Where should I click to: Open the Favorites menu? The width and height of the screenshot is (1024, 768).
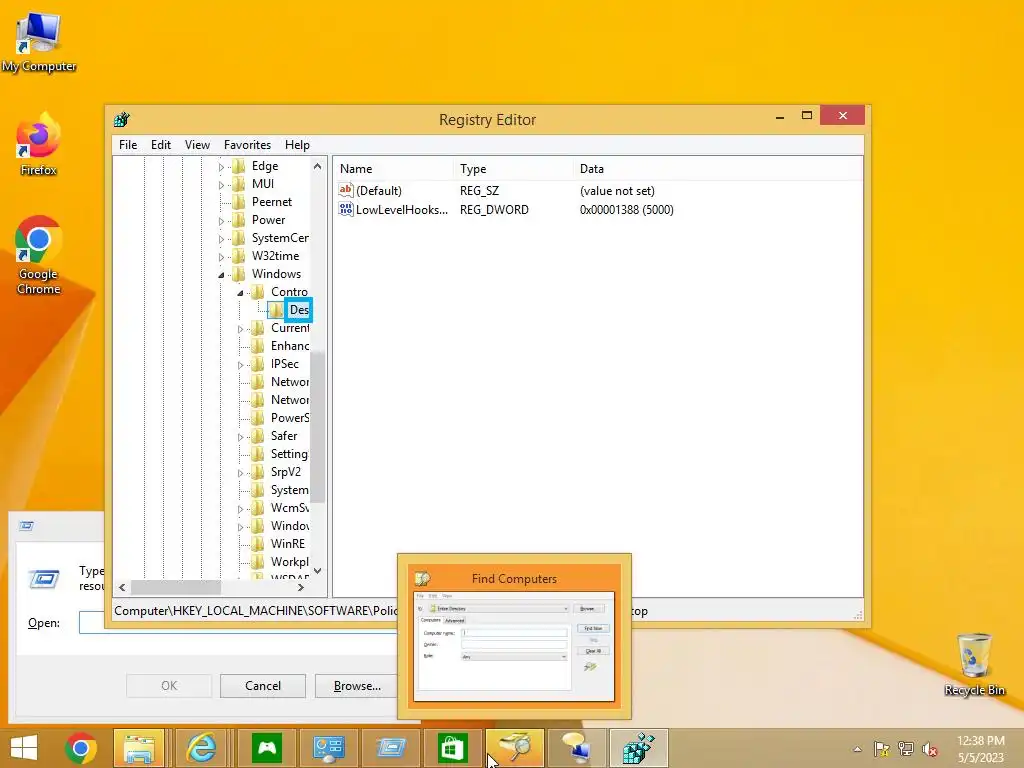pos(247,145)
